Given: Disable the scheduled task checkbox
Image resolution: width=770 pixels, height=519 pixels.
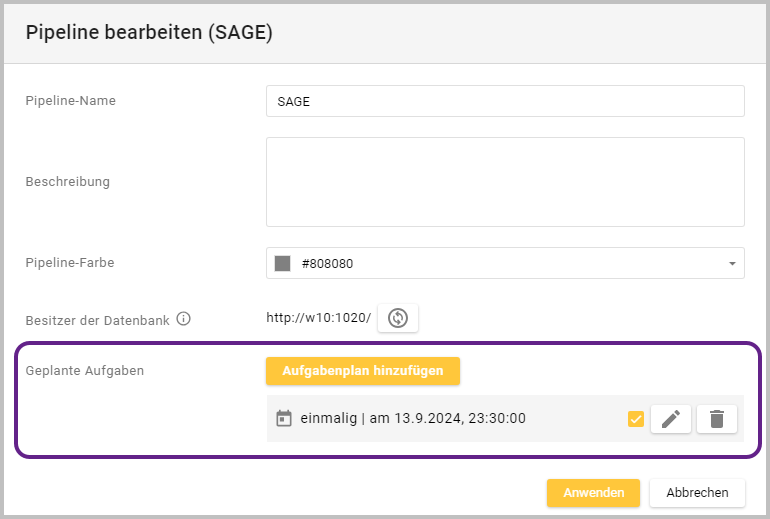Looking at the screenshot, I should click(636, 419).
